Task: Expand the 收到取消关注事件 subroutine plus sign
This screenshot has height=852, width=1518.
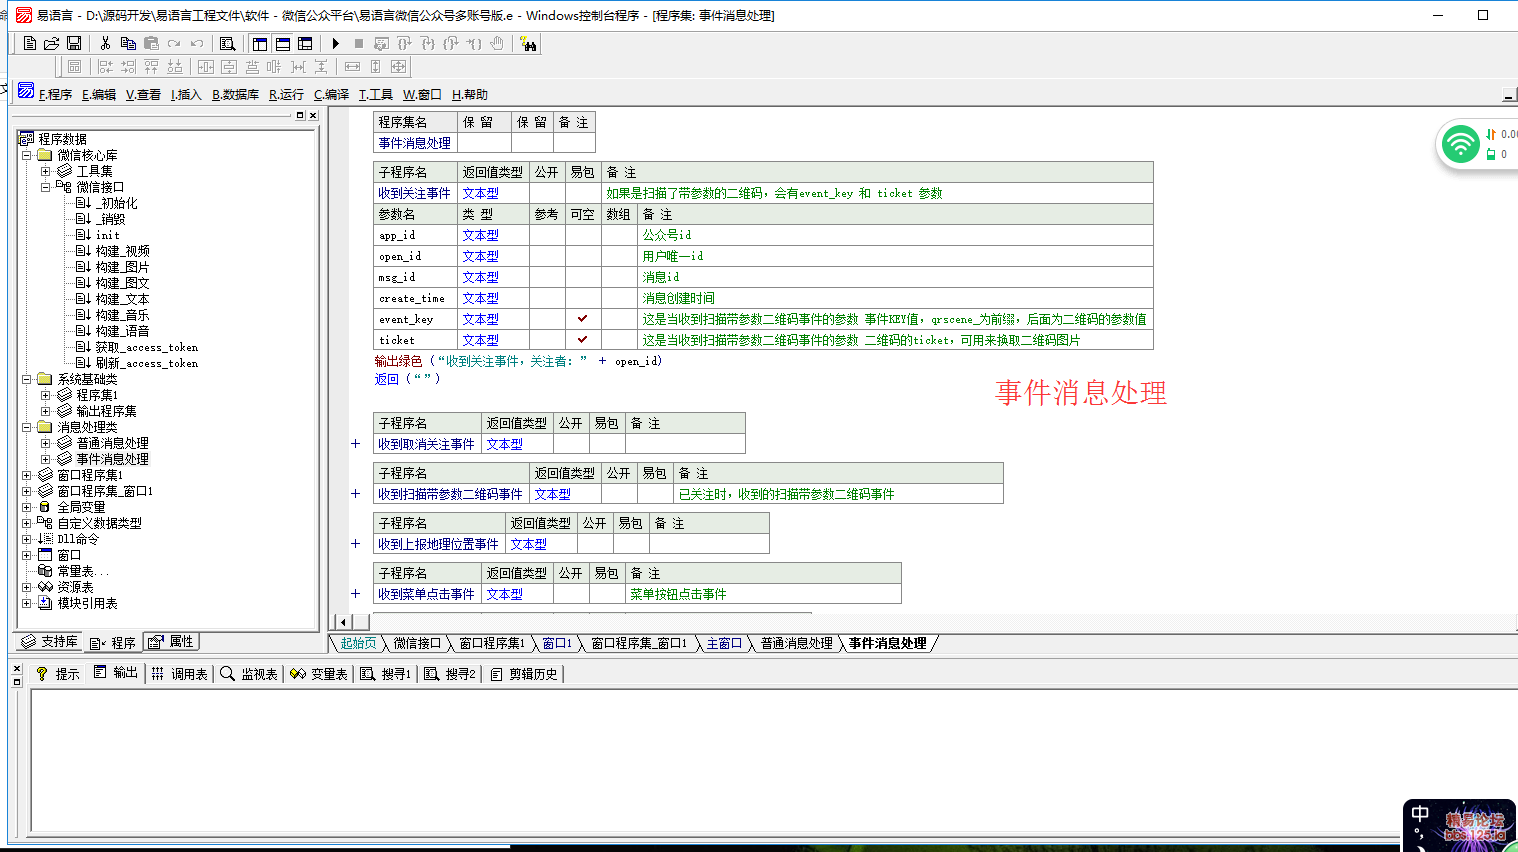Action: (x=355, y=443)
